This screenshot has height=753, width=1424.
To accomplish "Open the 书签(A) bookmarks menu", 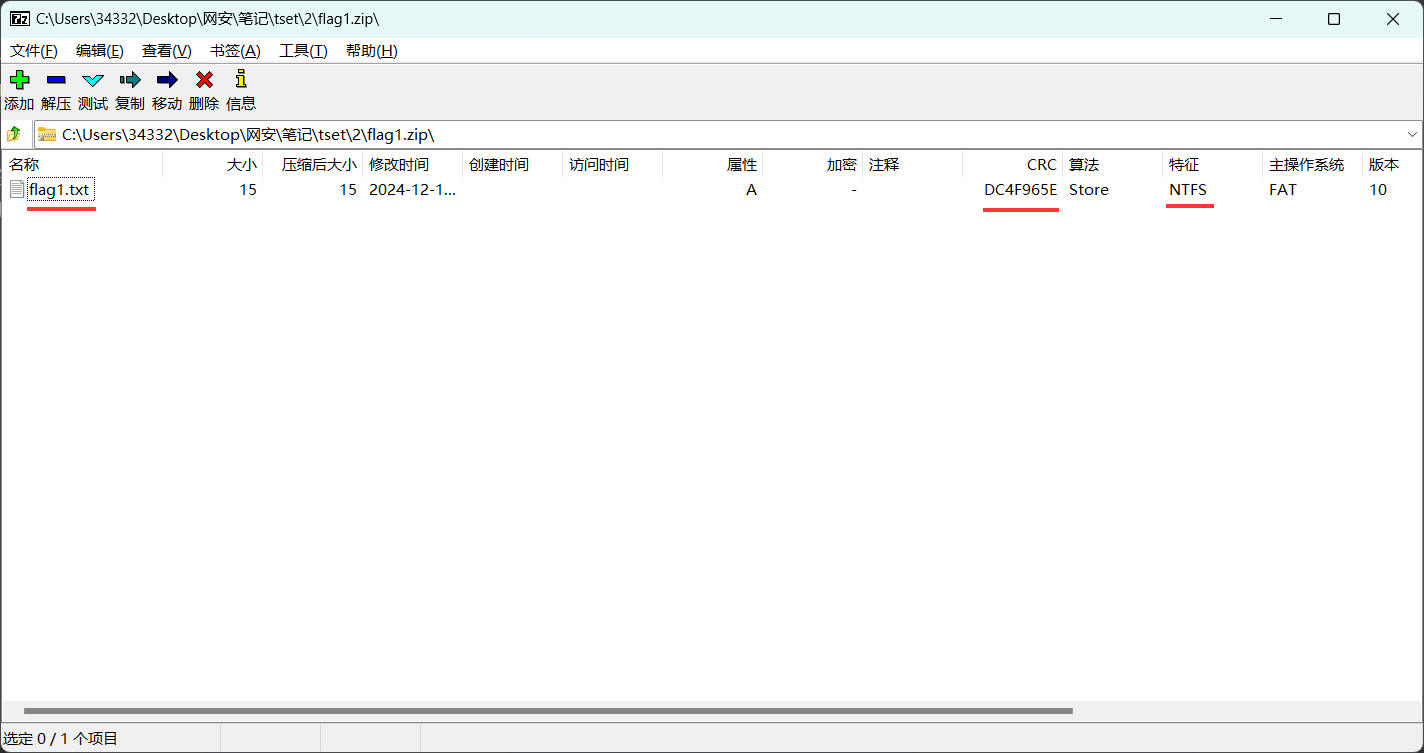I will pyautogui.click(x=235, y=51).
